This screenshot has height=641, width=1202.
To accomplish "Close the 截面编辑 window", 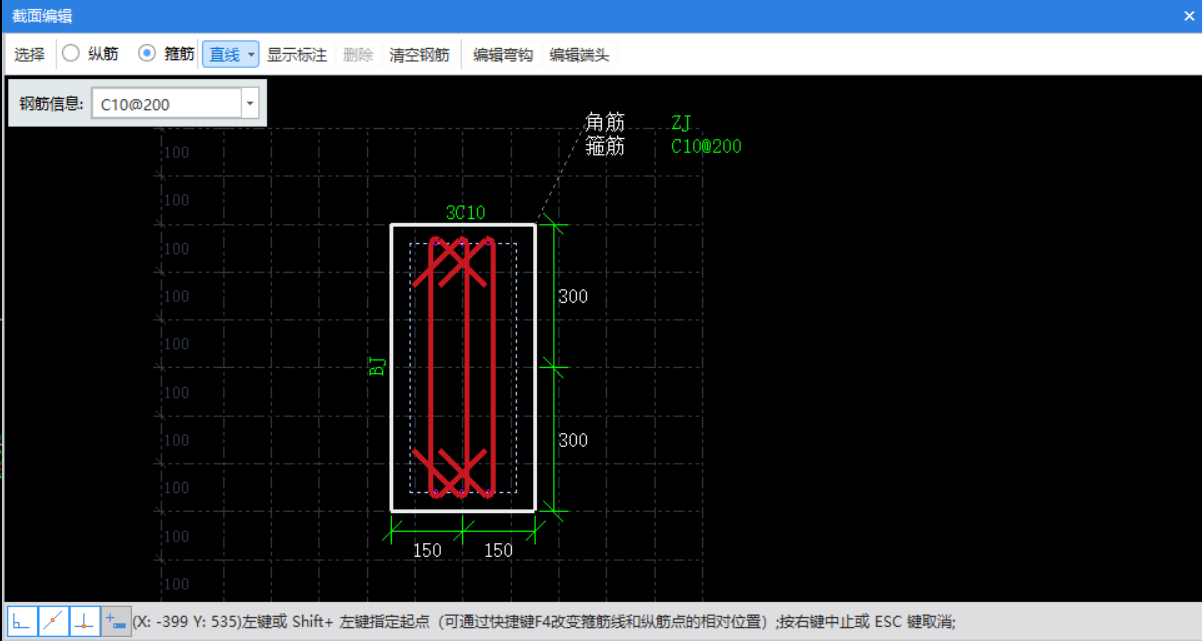I will [x=1189, y=16].
